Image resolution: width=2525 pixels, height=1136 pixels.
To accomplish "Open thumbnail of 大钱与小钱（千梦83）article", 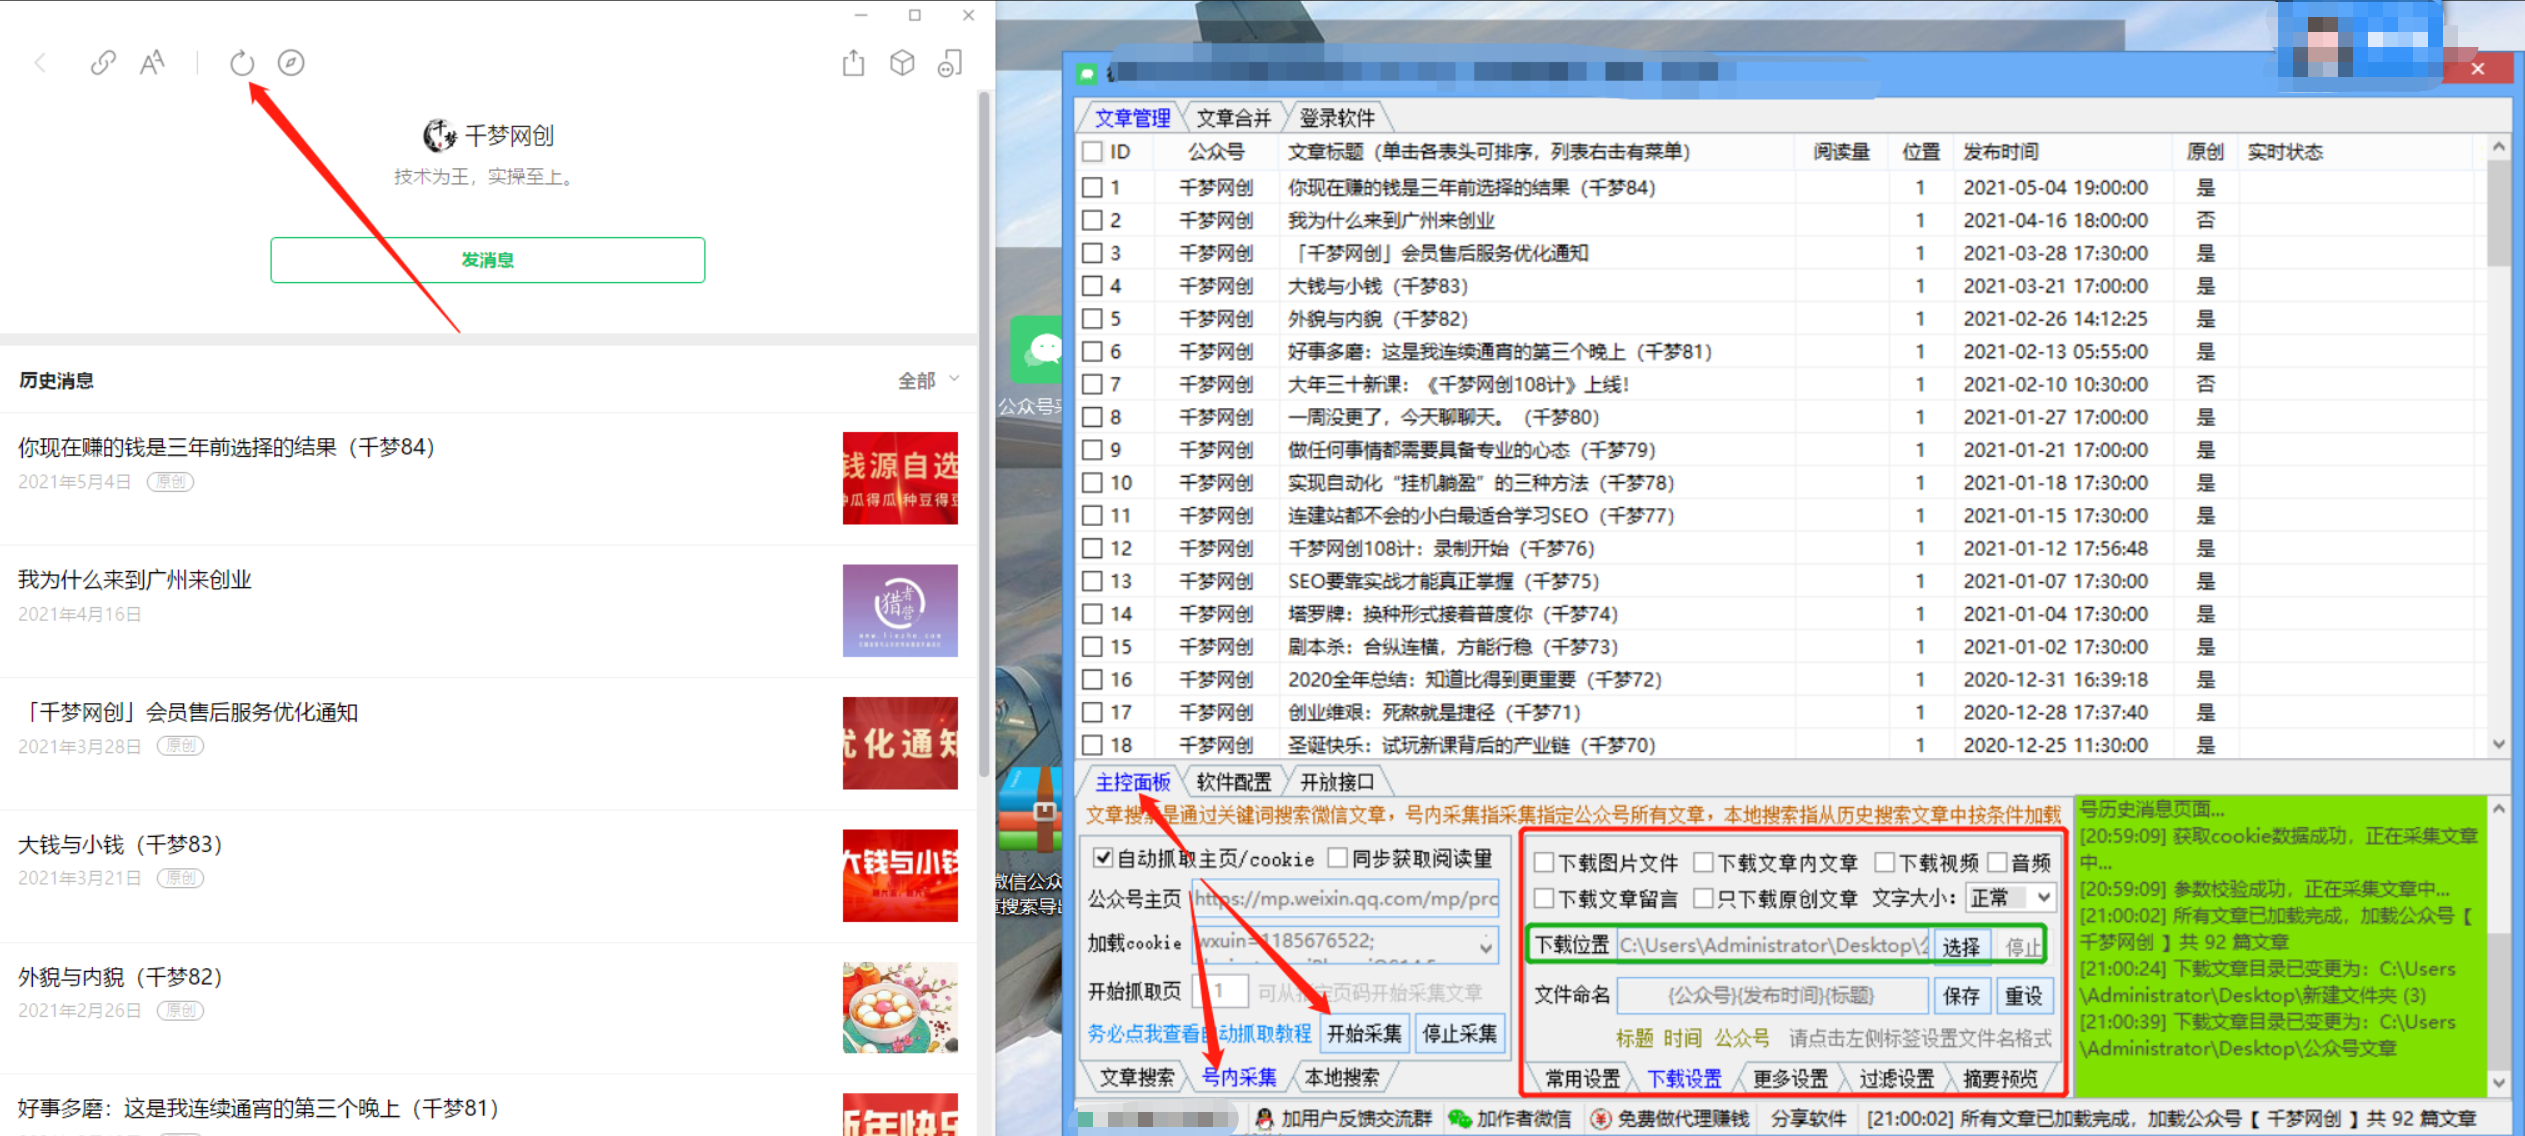I will 900,875.
